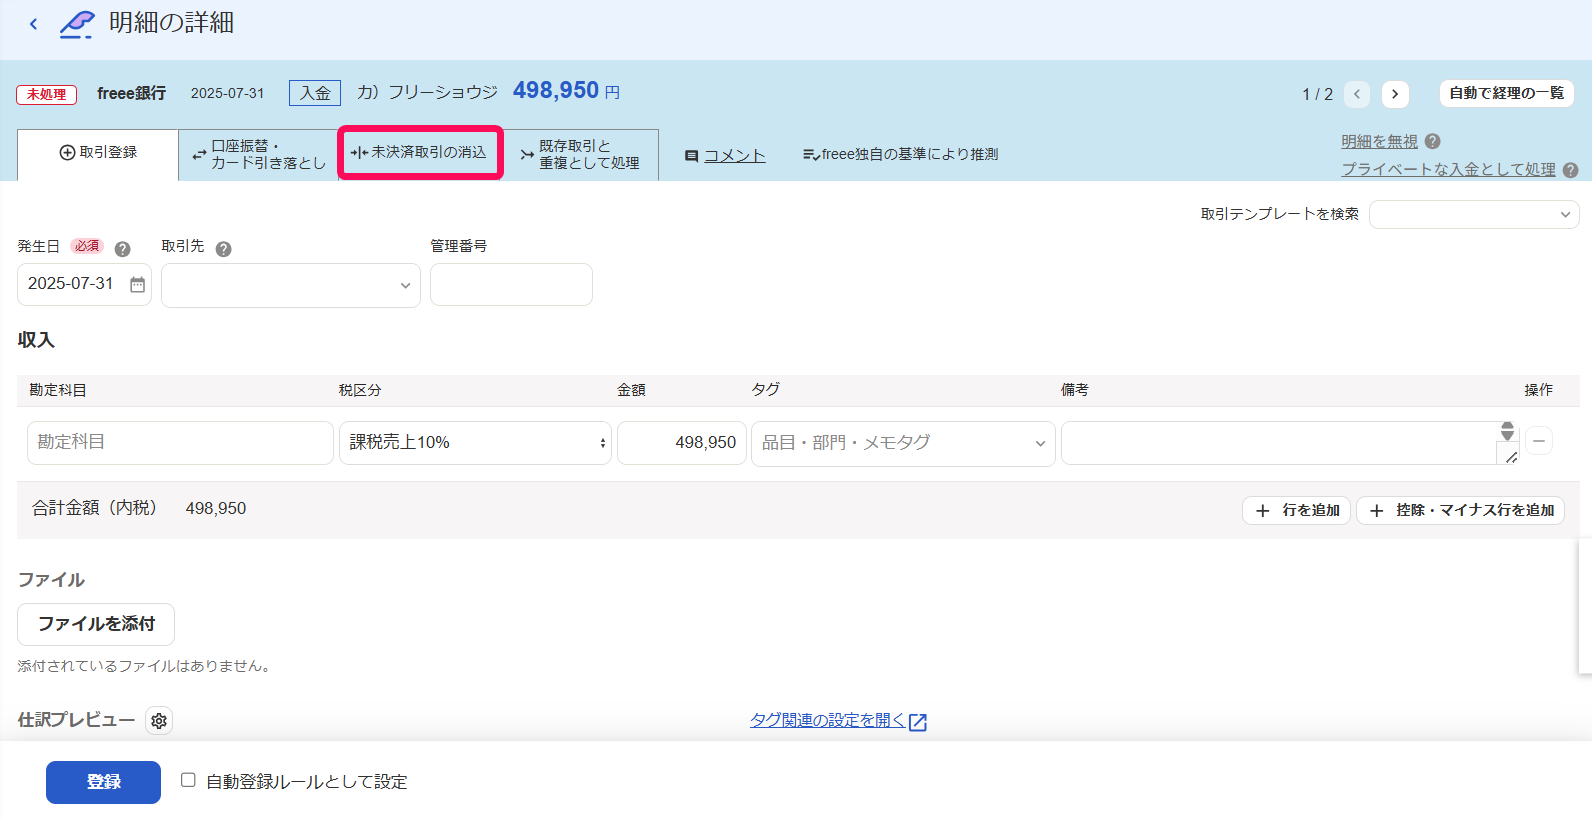
Task: Click the 備考 textarea resize handle
Action: 1510,457
